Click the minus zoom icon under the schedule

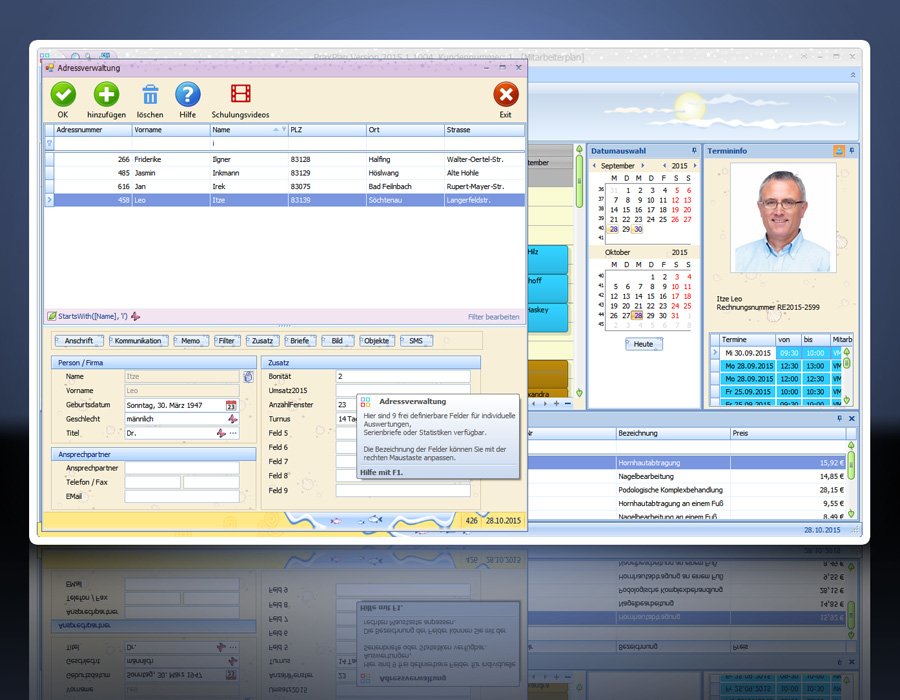coord(568,403)
